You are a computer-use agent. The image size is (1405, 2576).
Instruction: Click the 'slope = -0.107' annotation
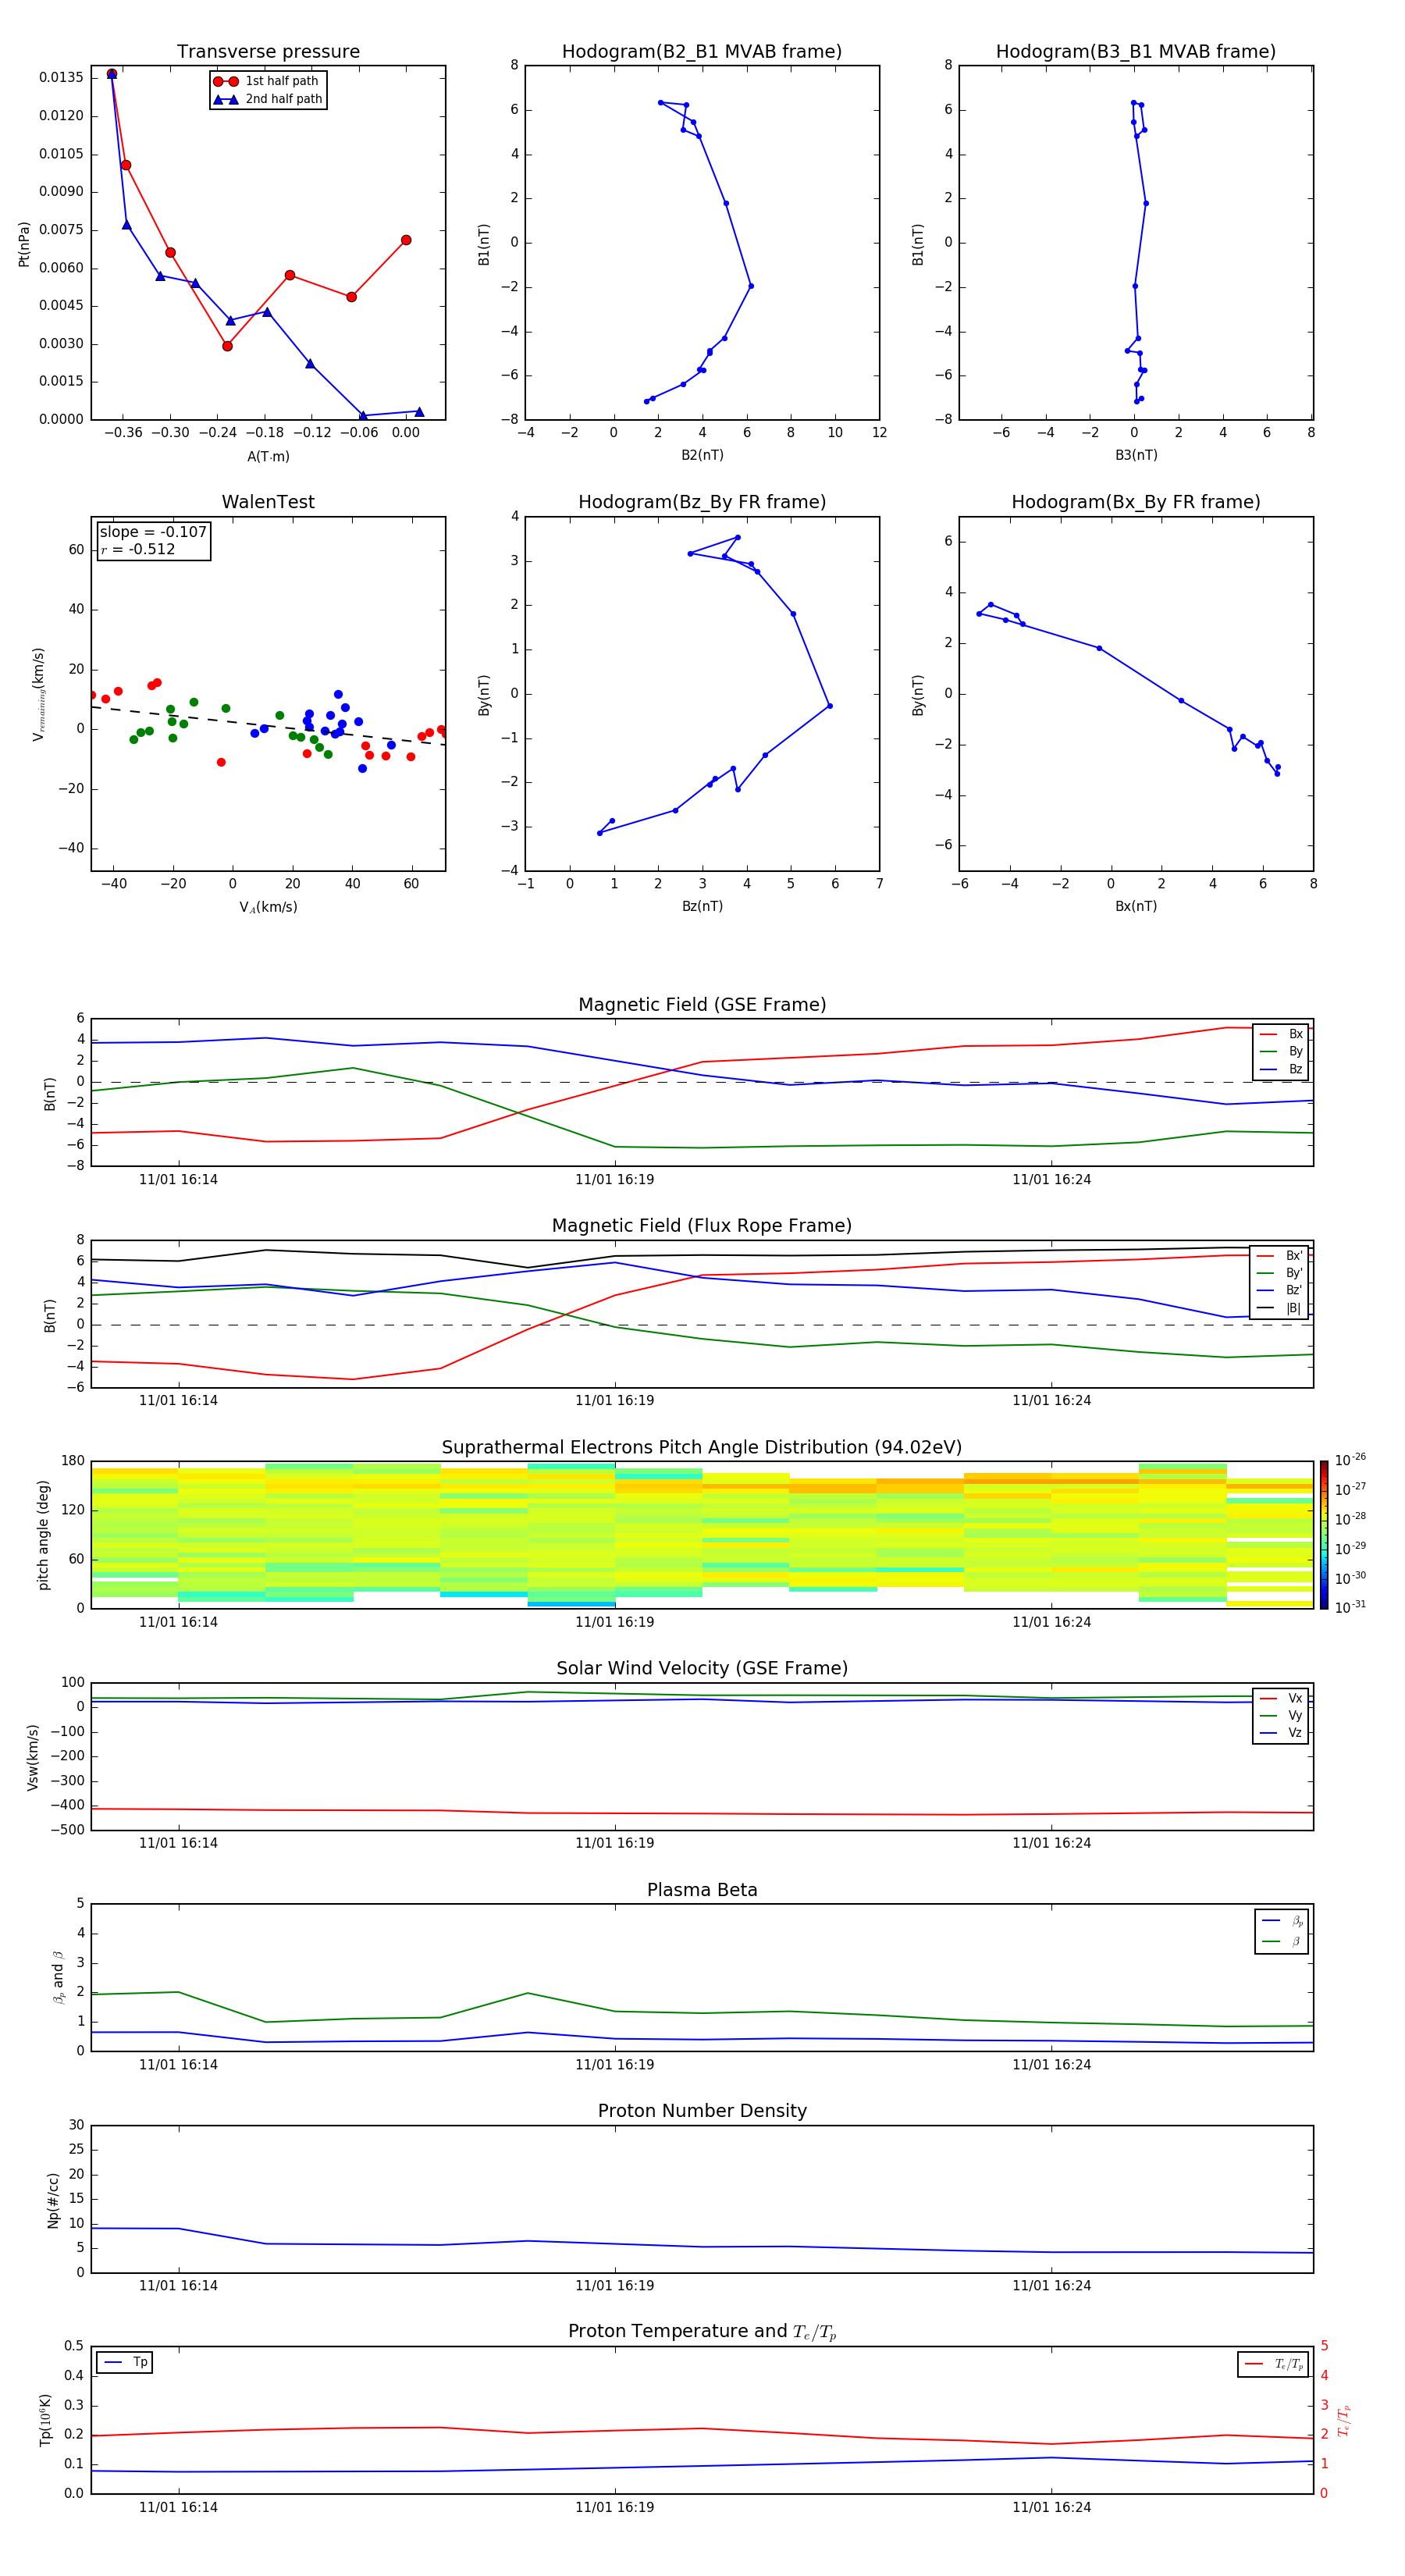tap(153, 532)
